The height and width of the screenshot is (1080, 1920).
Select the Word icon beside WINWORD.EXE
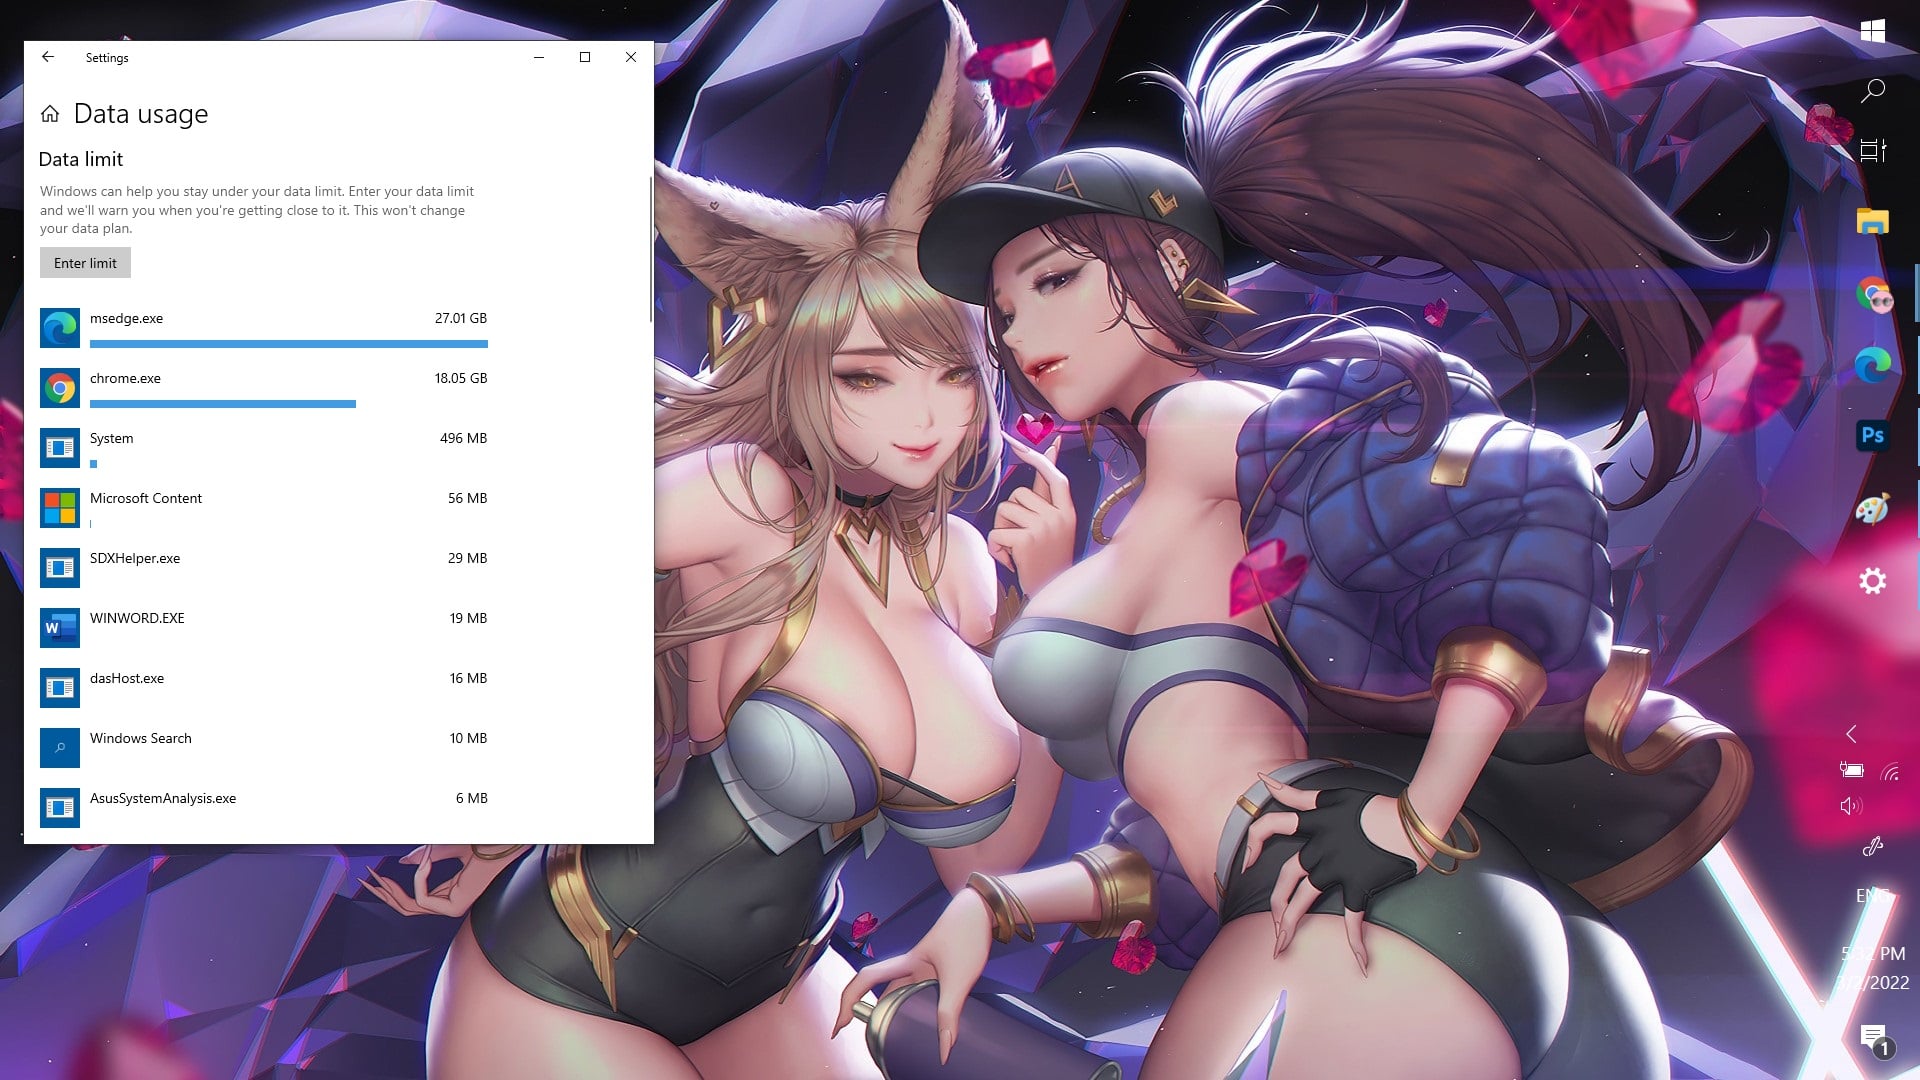[x=60, y=628]
